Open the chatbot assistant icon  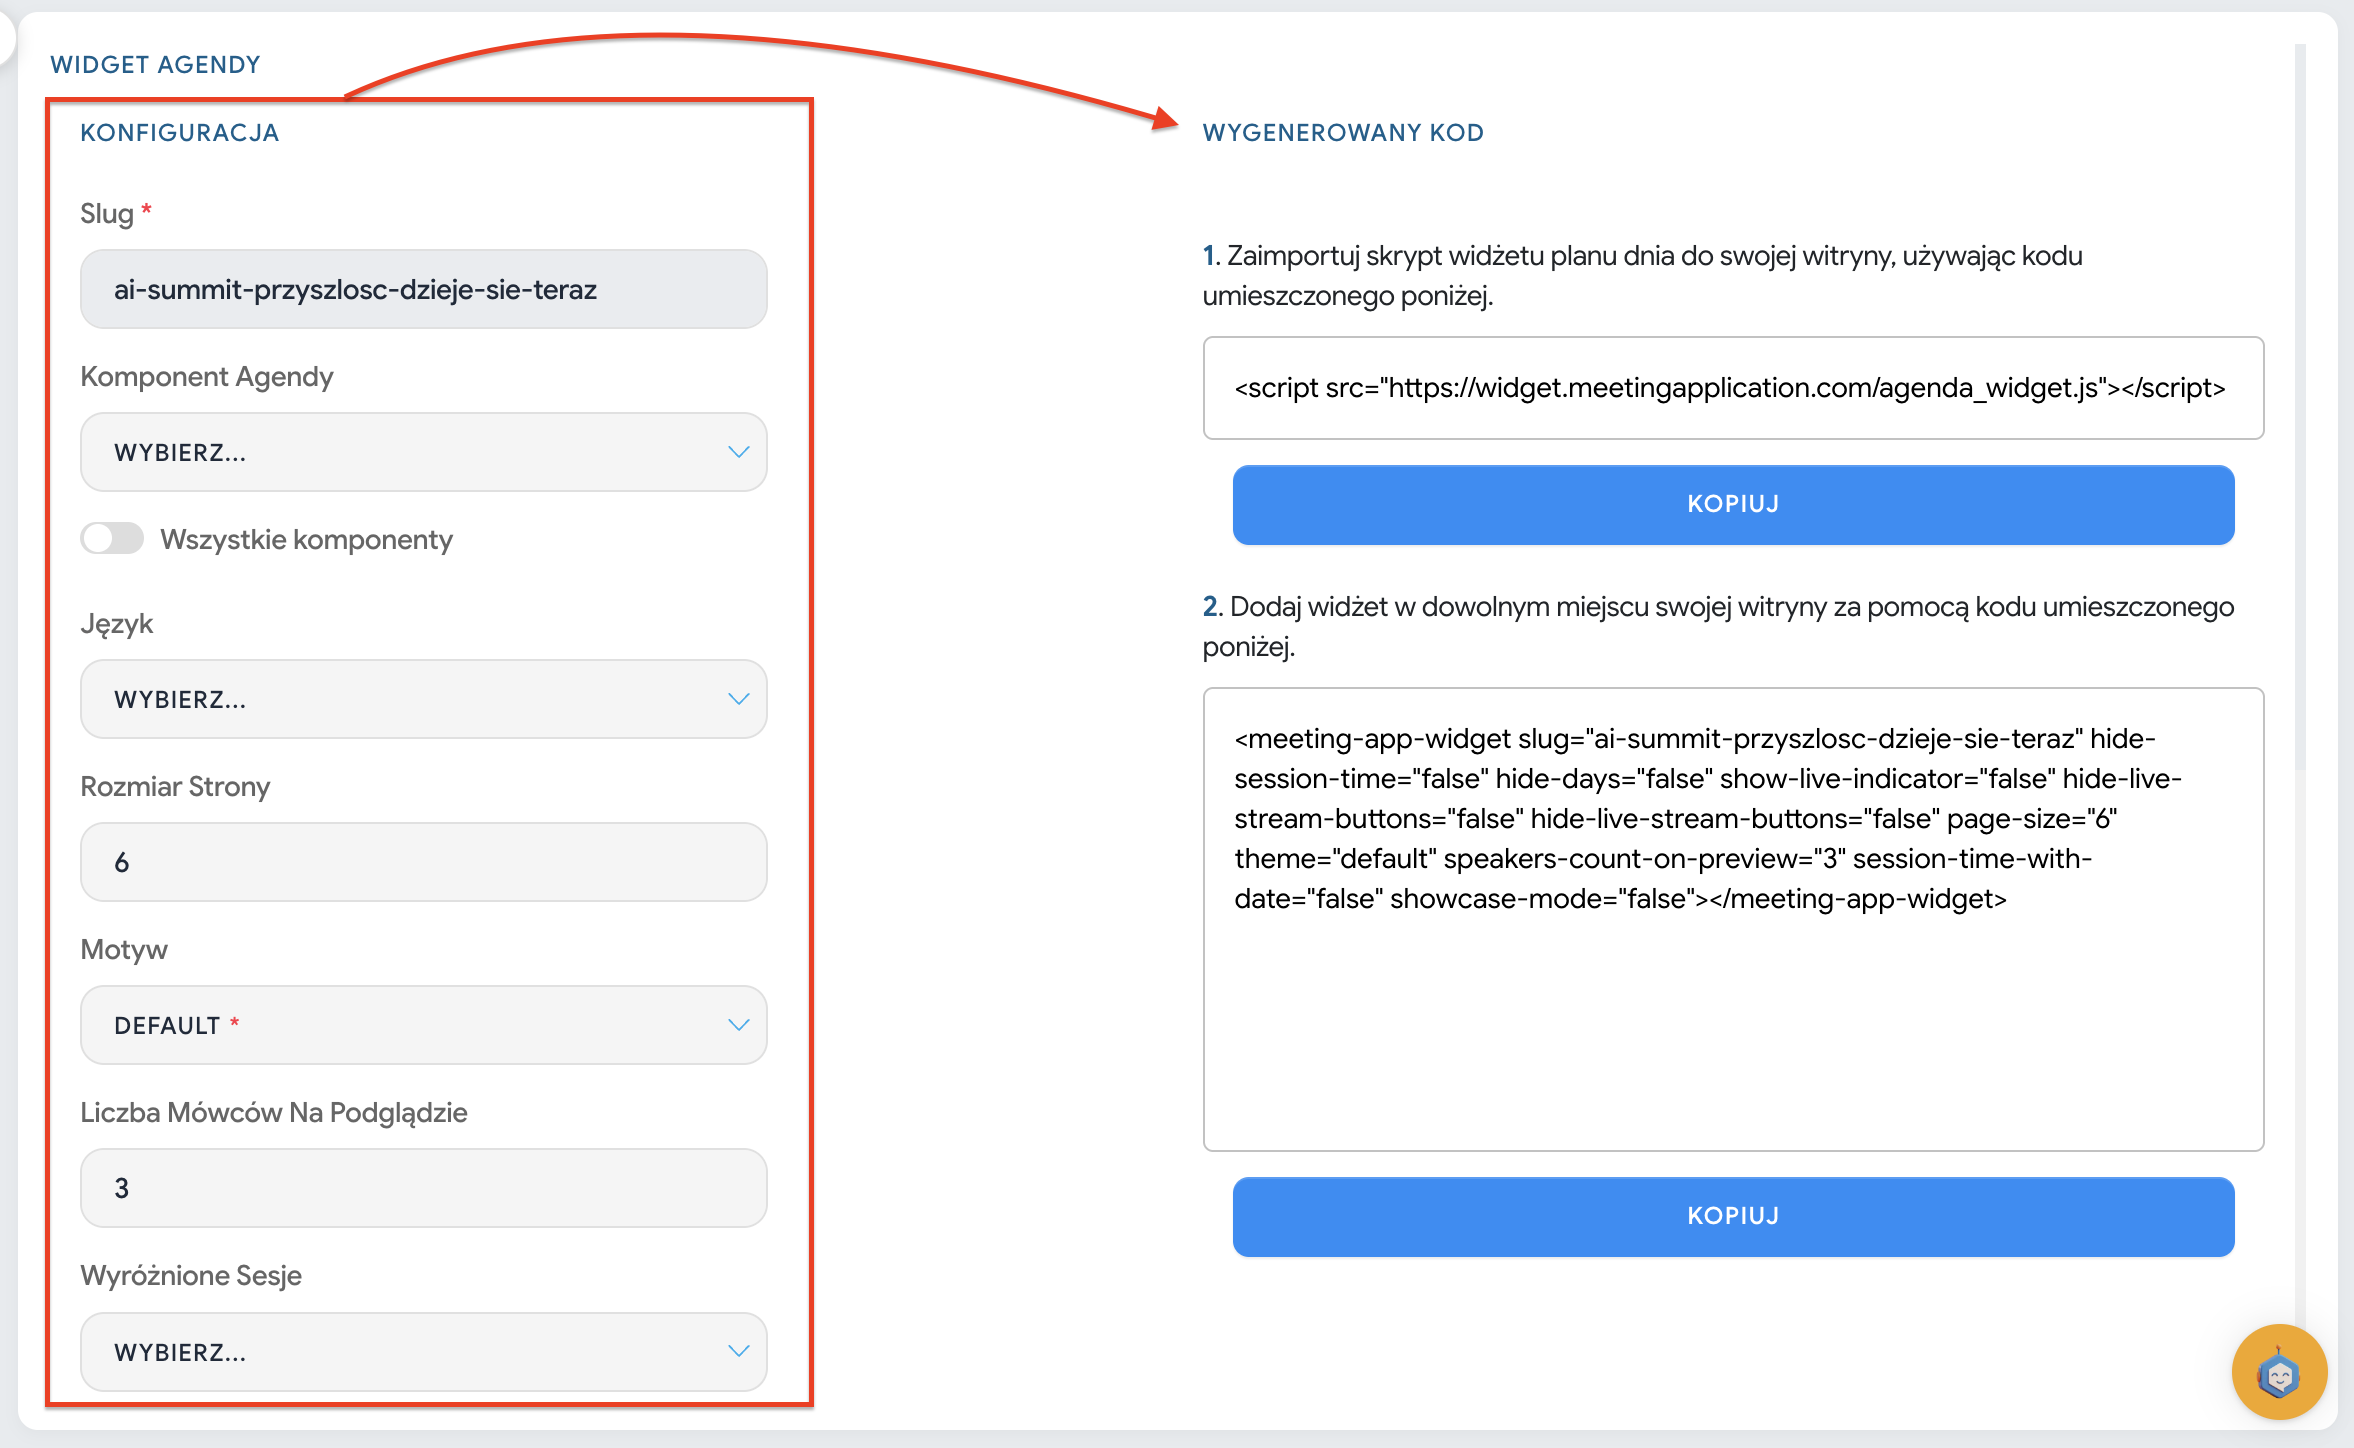(2278, 1372)
